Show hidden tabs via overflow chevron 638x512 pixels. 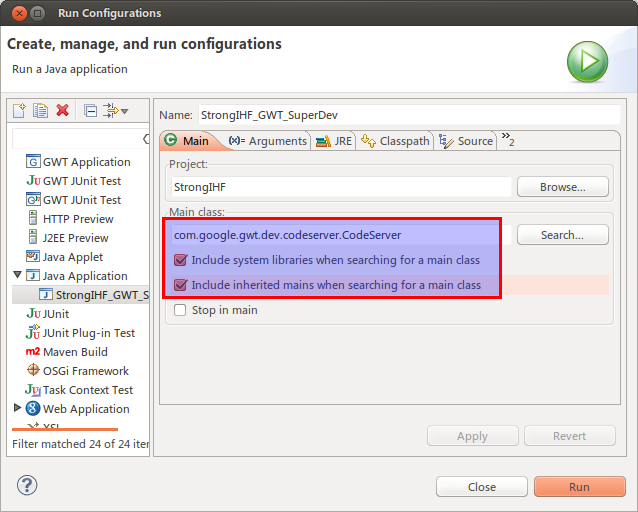point(508,139)
